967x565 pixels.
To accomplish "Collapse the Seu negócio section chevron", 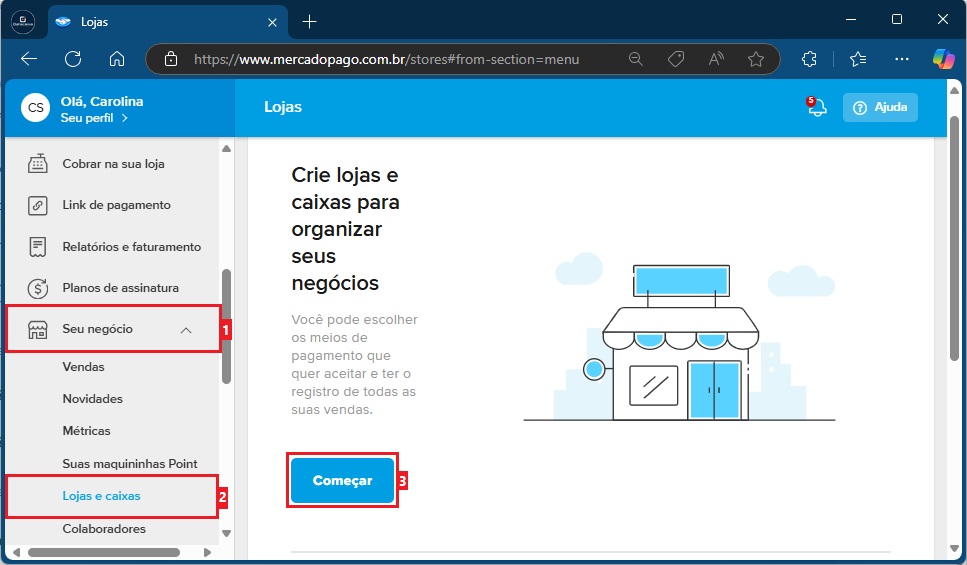I will (x=186, y=330).
